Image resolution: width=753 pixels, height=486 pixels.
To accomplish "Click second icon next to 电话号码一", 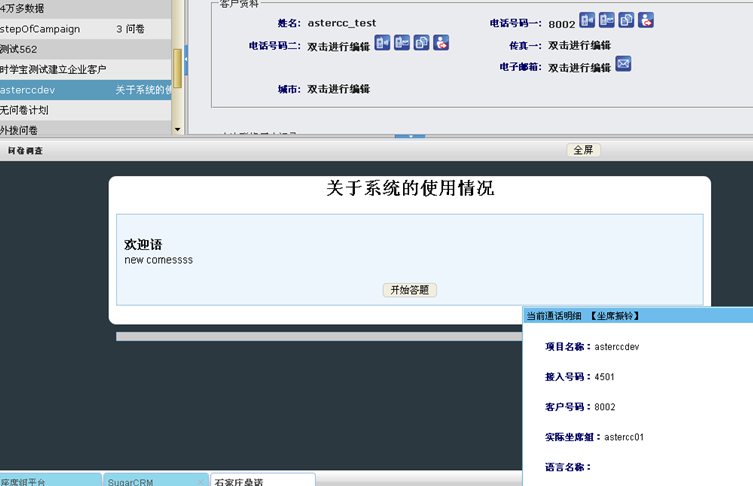I will [607, 20].
